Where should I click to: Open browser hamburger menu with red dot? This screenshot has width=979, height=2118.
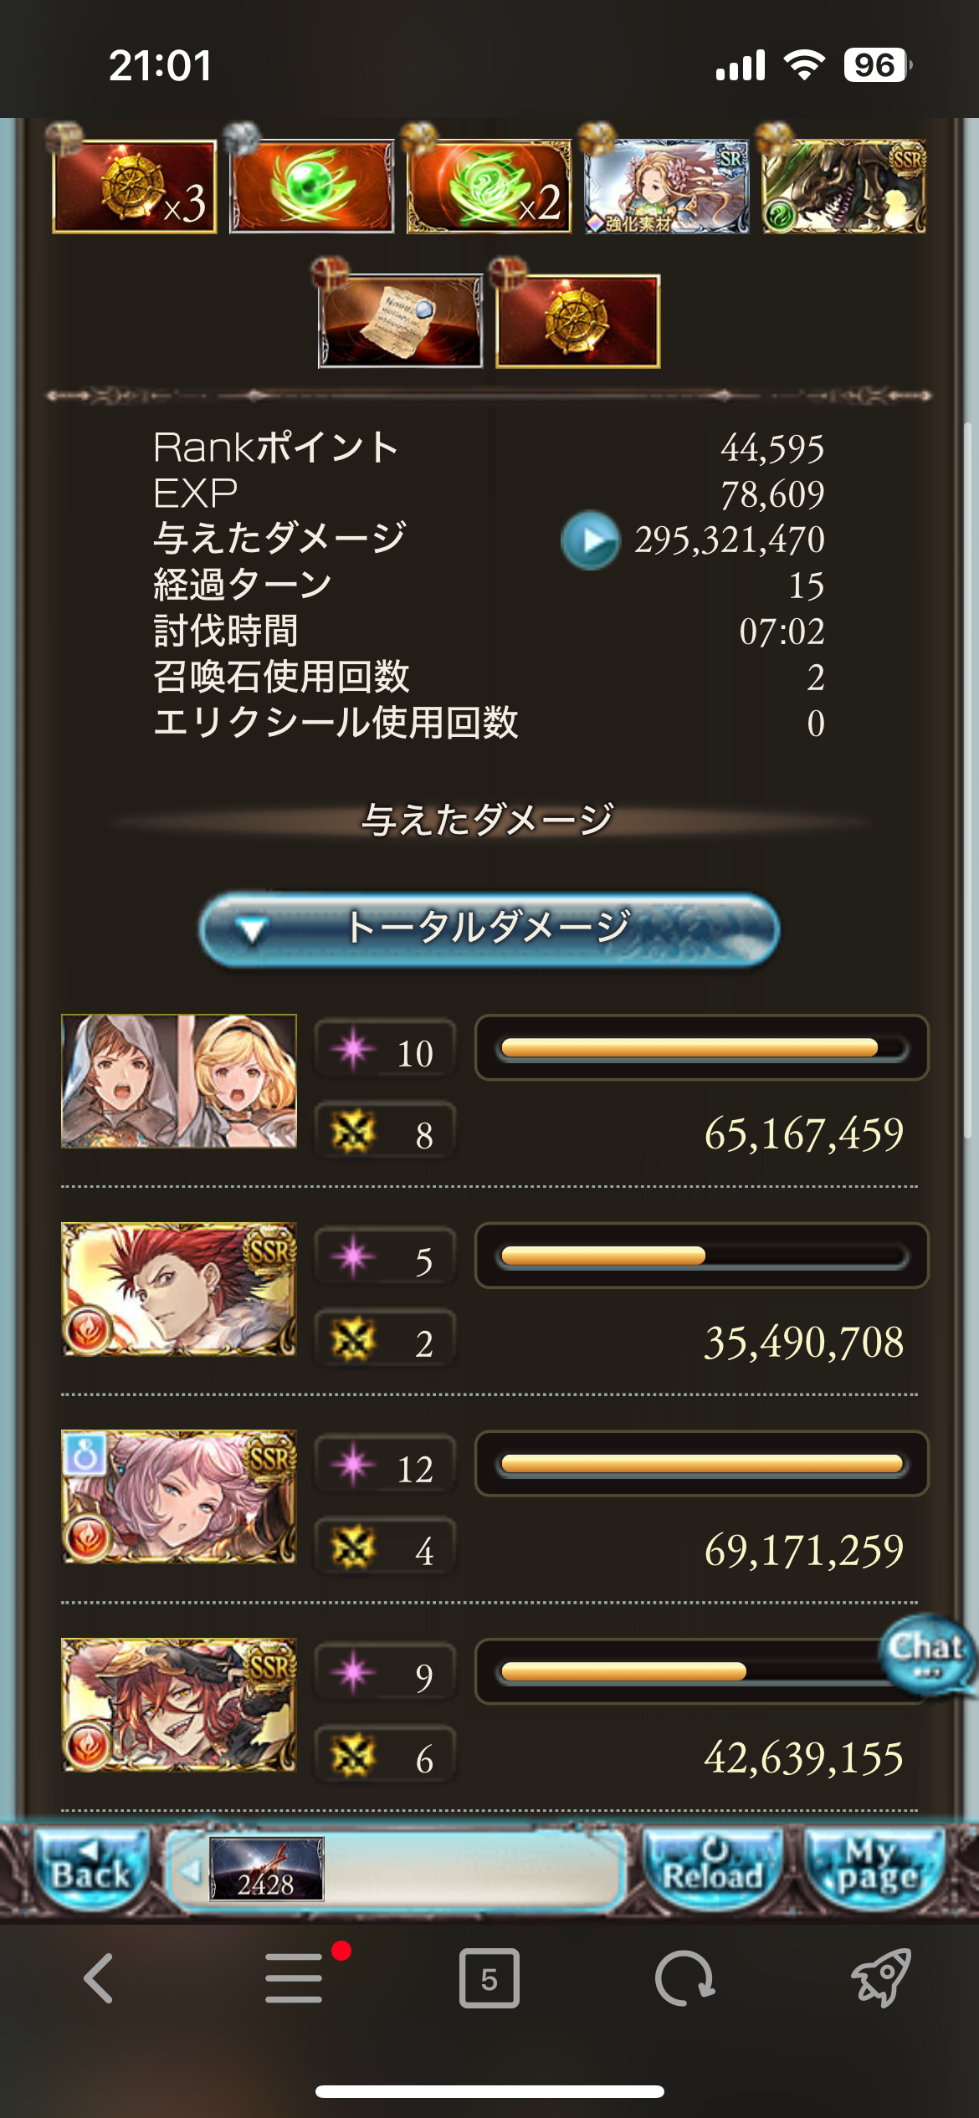pos(295,1978)
